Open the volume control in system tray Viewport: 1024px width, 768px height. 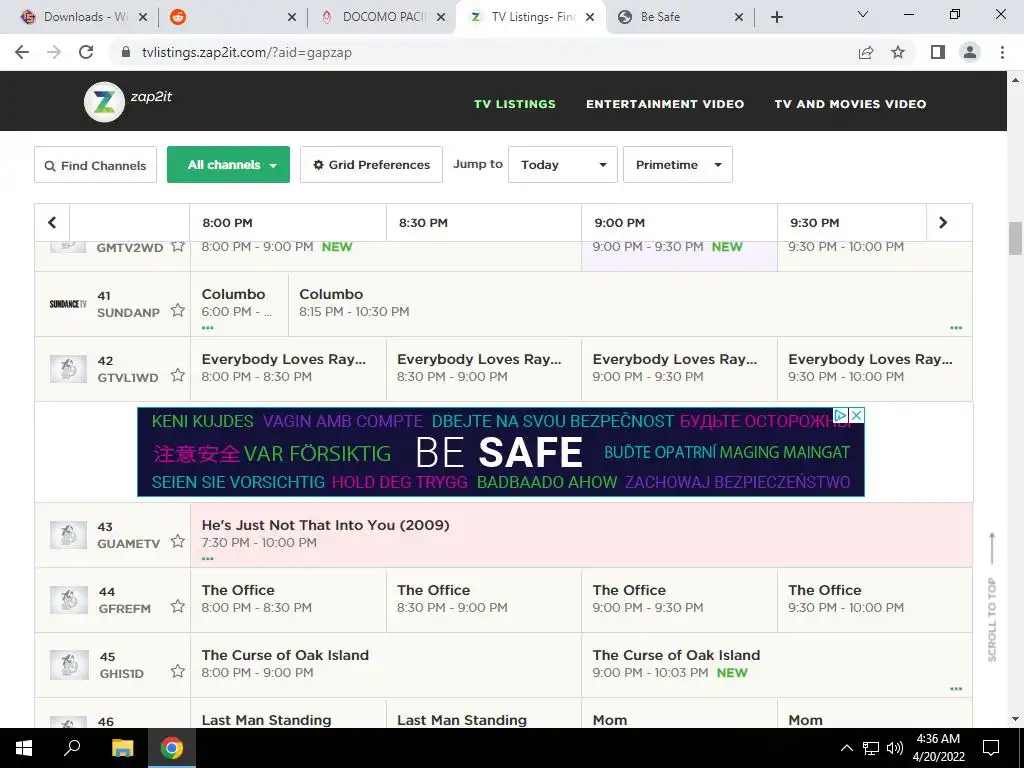click(895, 748)
